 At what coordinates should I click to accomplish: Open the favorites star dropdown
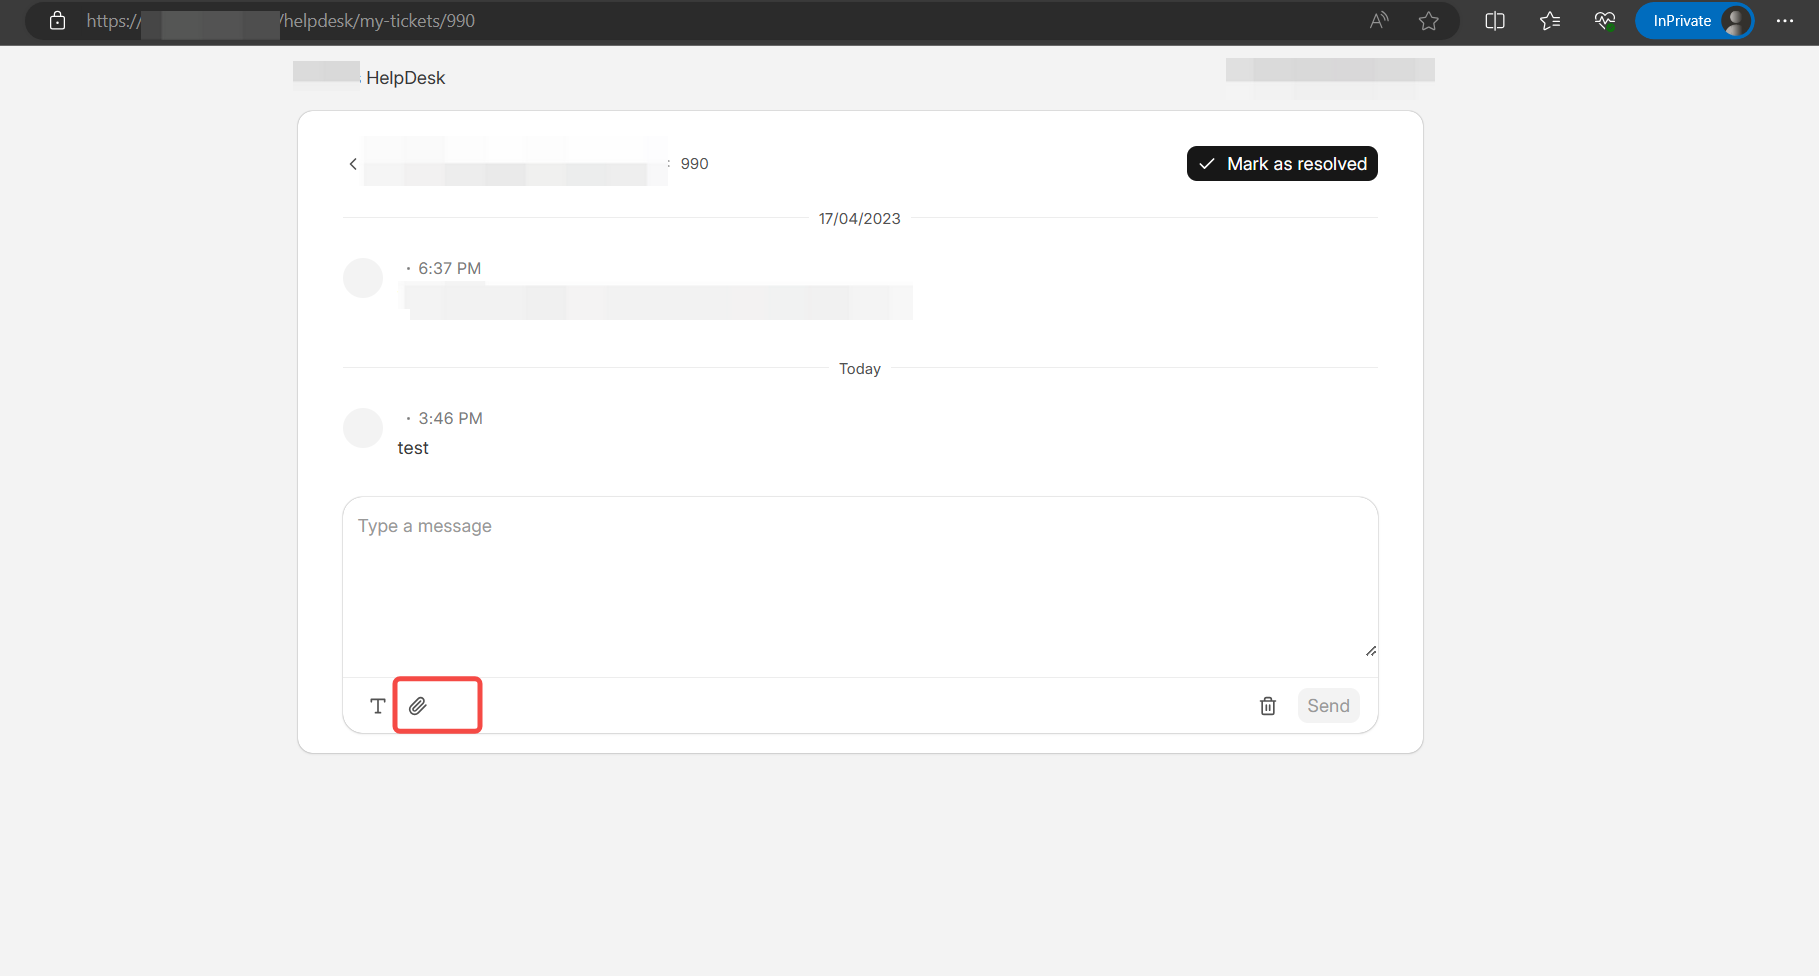point(1550,20)
